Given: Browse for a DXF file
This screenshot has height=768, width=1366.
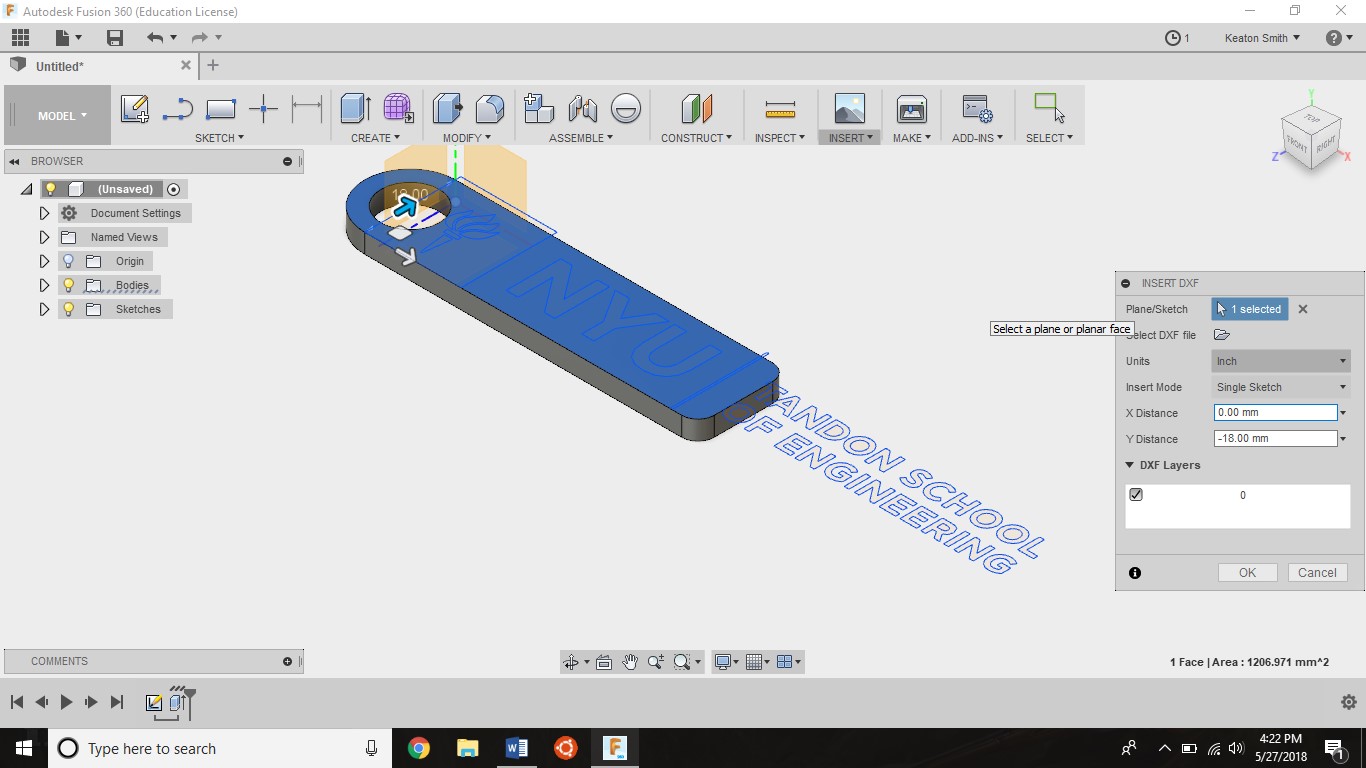Looking at the screenshot, I should 1221,335.
